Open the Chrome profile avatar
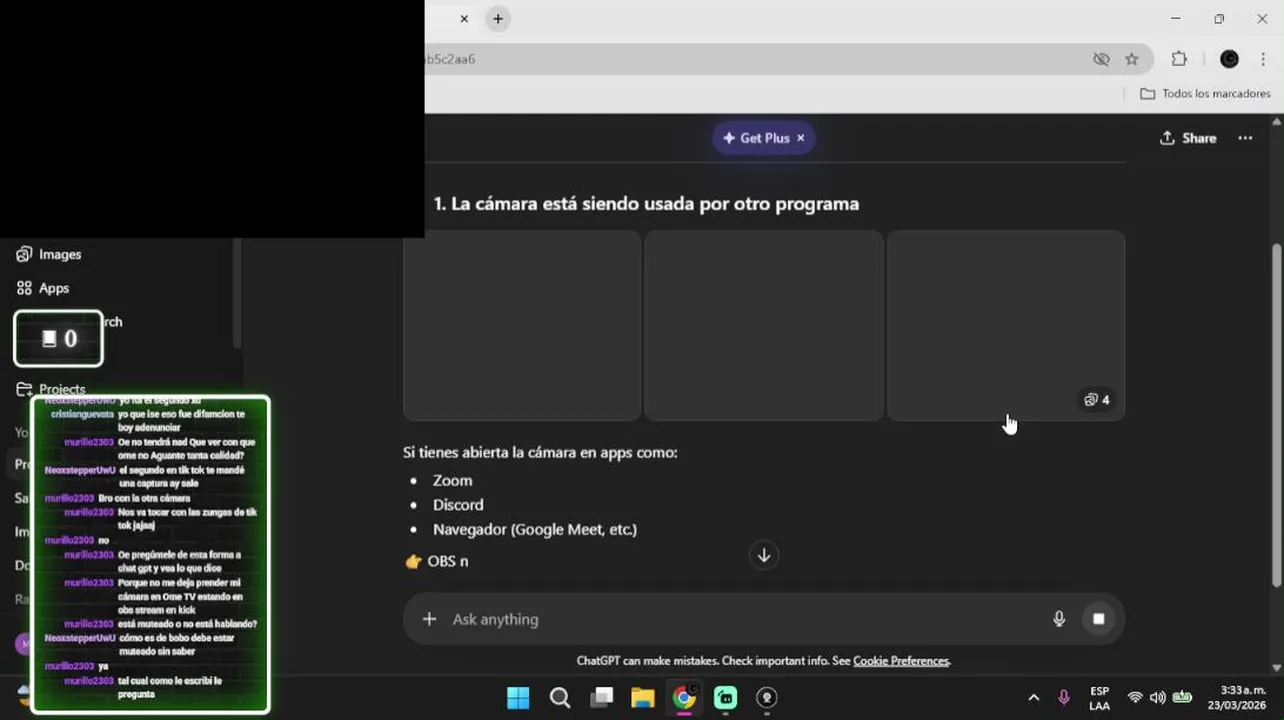 (x=1229, y=59)
